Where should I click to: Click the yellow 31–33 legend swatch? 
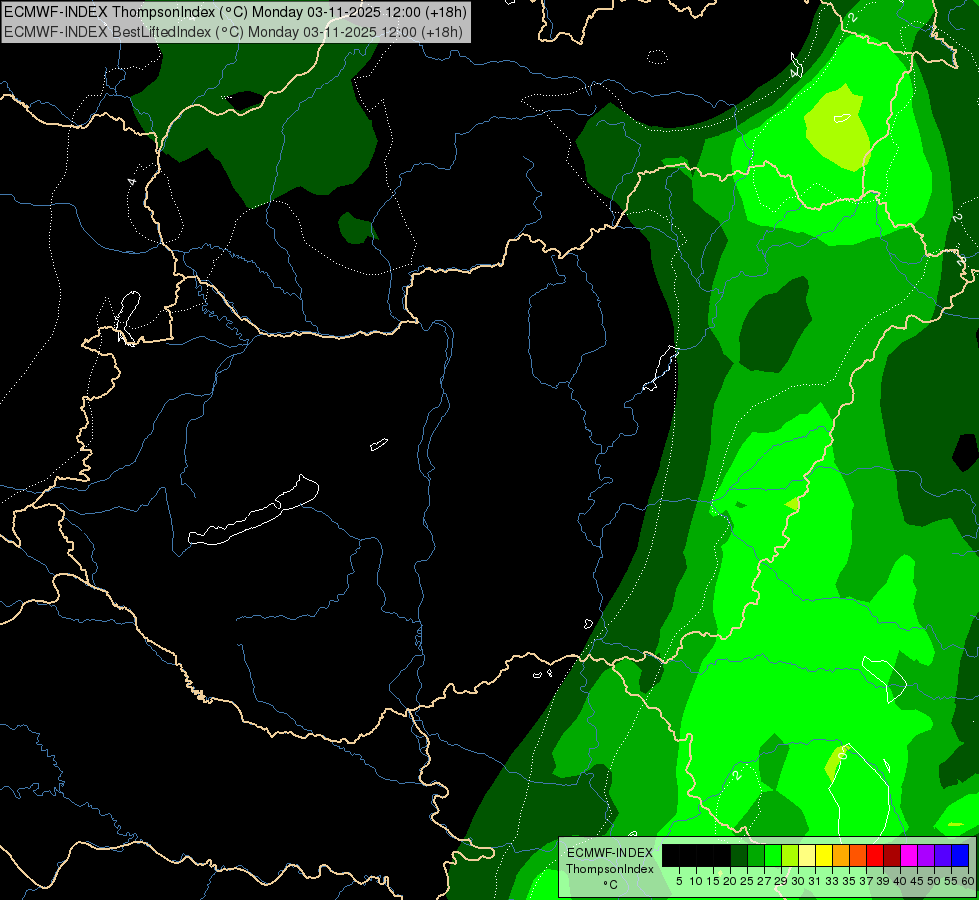tap(824, 855)
